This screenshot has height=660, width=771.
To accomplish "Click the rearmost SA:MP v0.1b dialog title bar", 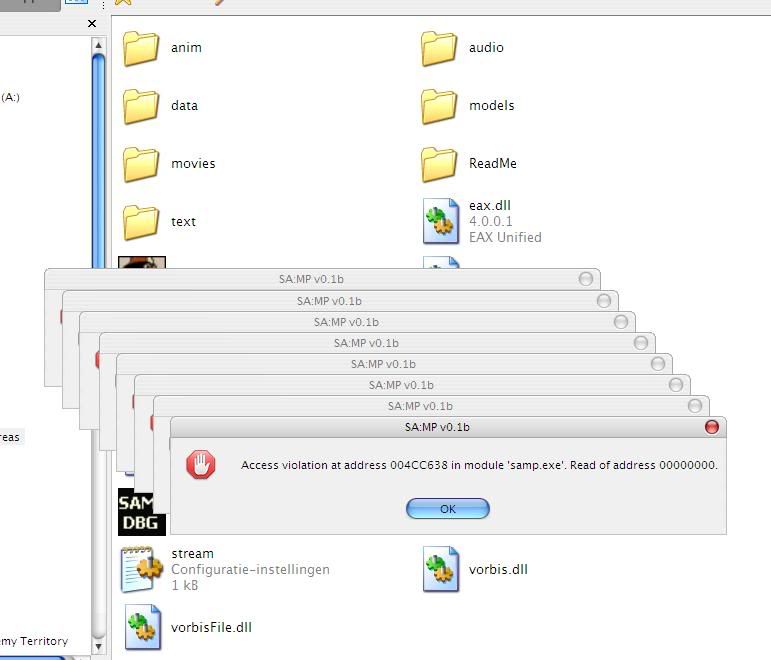I will coord(322,279).
